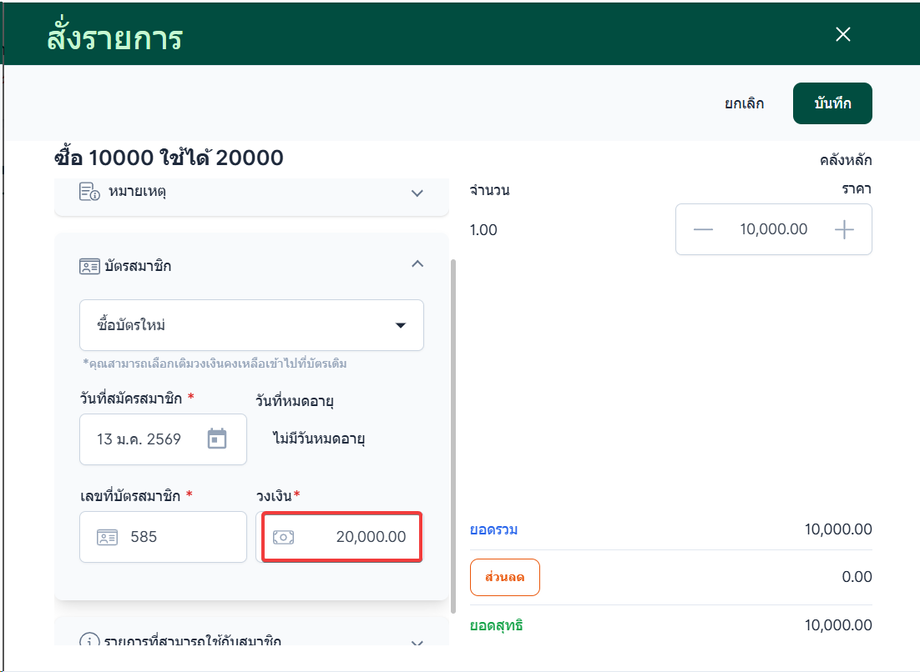This screenshot has width=920, height=672.
Task: Click the quantity value 1.00
Action: (483, 229)
